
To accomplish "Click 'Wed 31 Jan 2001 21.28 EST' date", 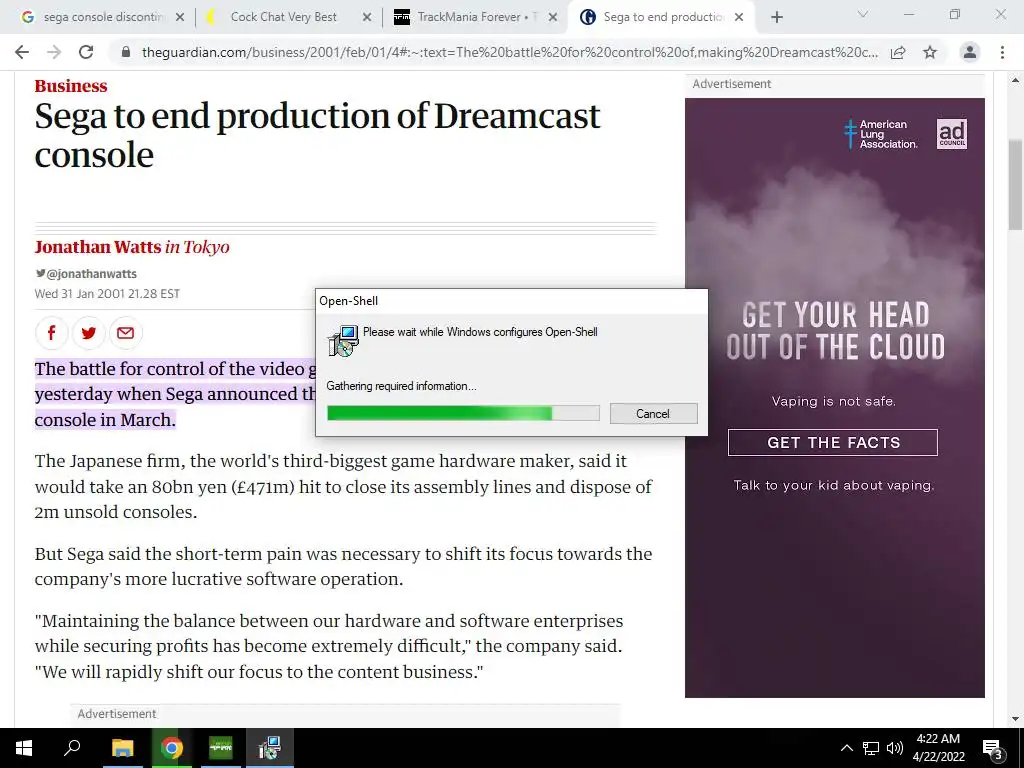I will pyautogui.click(x=107, y=294).
